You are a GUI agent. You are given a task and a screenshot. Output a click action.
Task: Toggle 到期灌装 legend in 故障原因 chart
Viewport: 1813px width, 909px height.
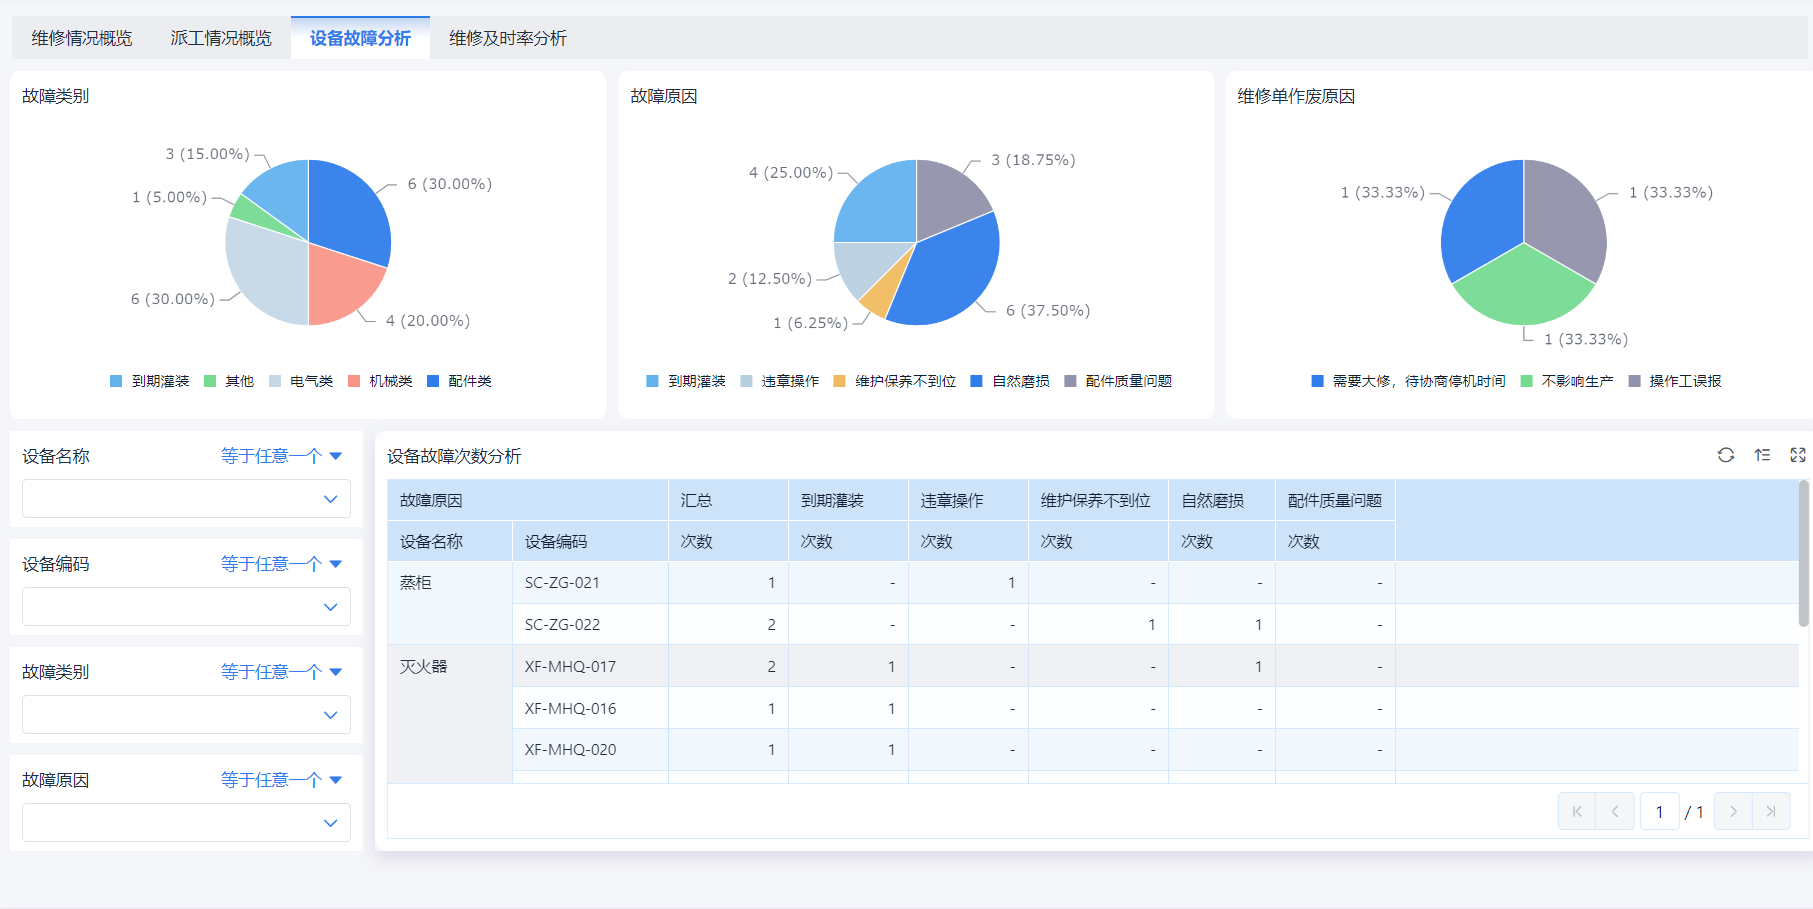pyautogui.click(x=686, y=381)
